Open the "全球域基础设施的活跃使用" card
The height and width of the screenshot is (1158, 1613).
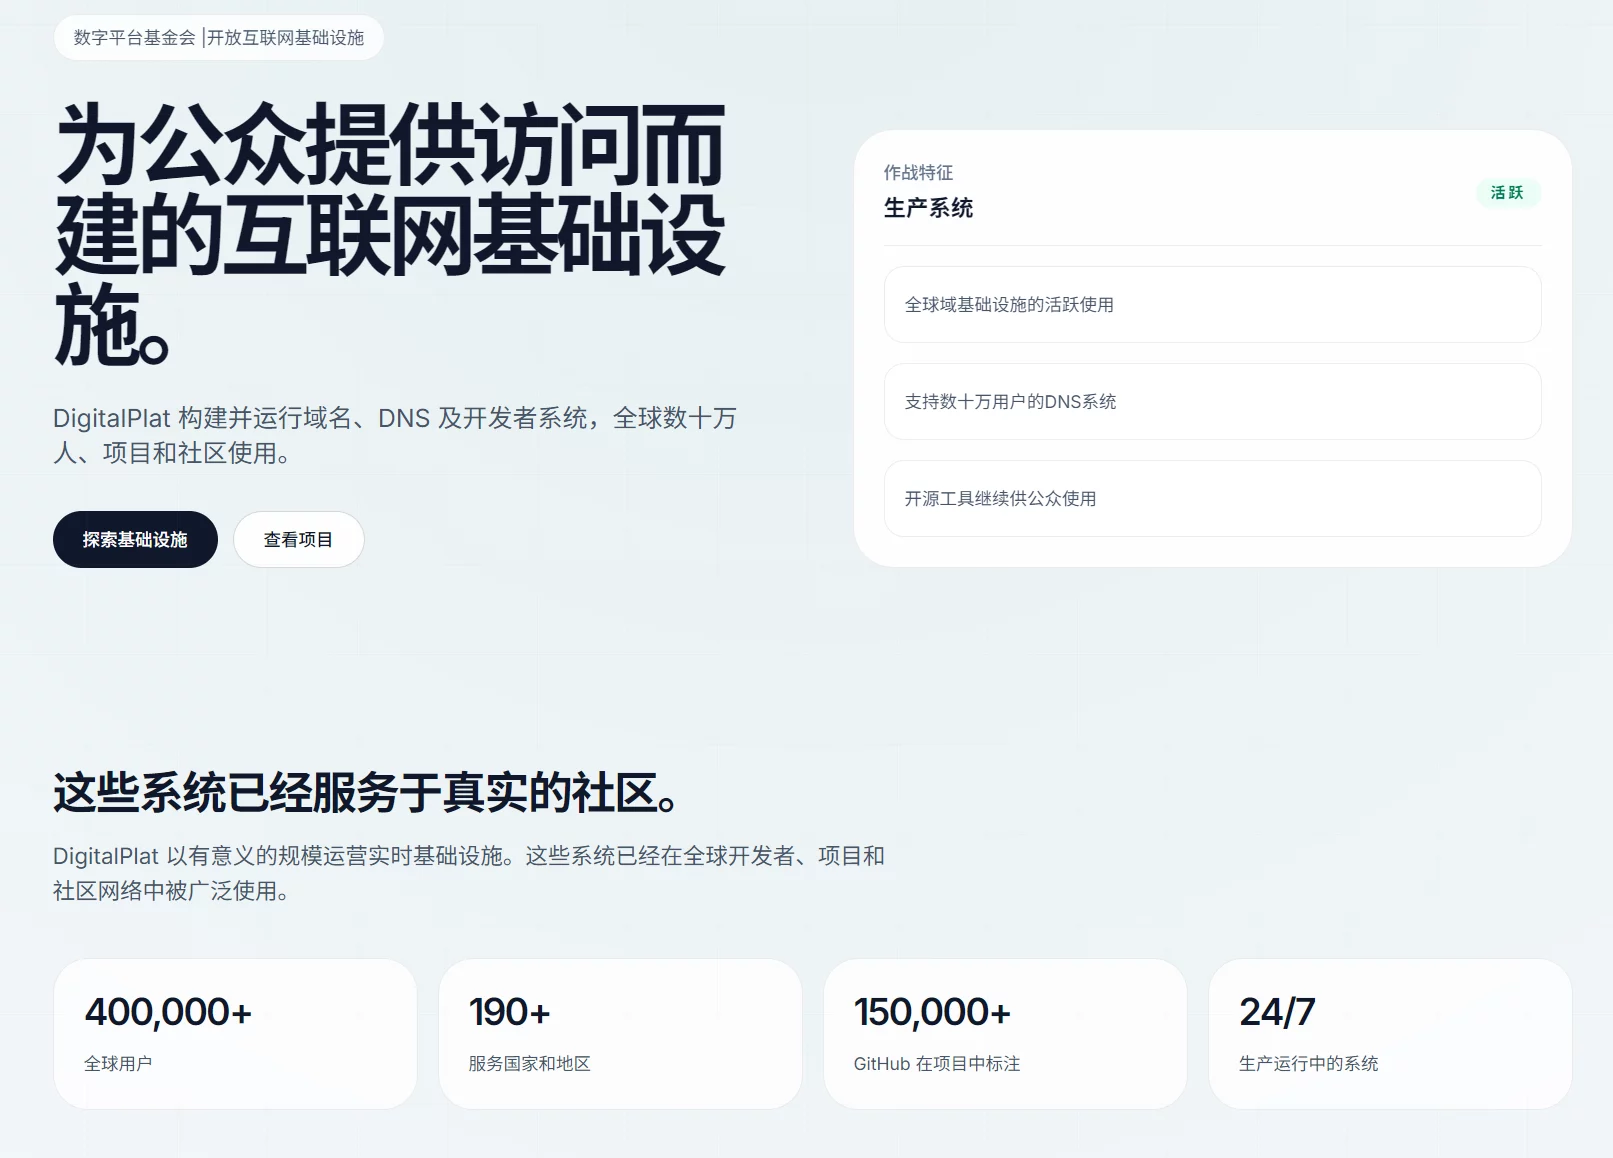[x=1211, y=305]
